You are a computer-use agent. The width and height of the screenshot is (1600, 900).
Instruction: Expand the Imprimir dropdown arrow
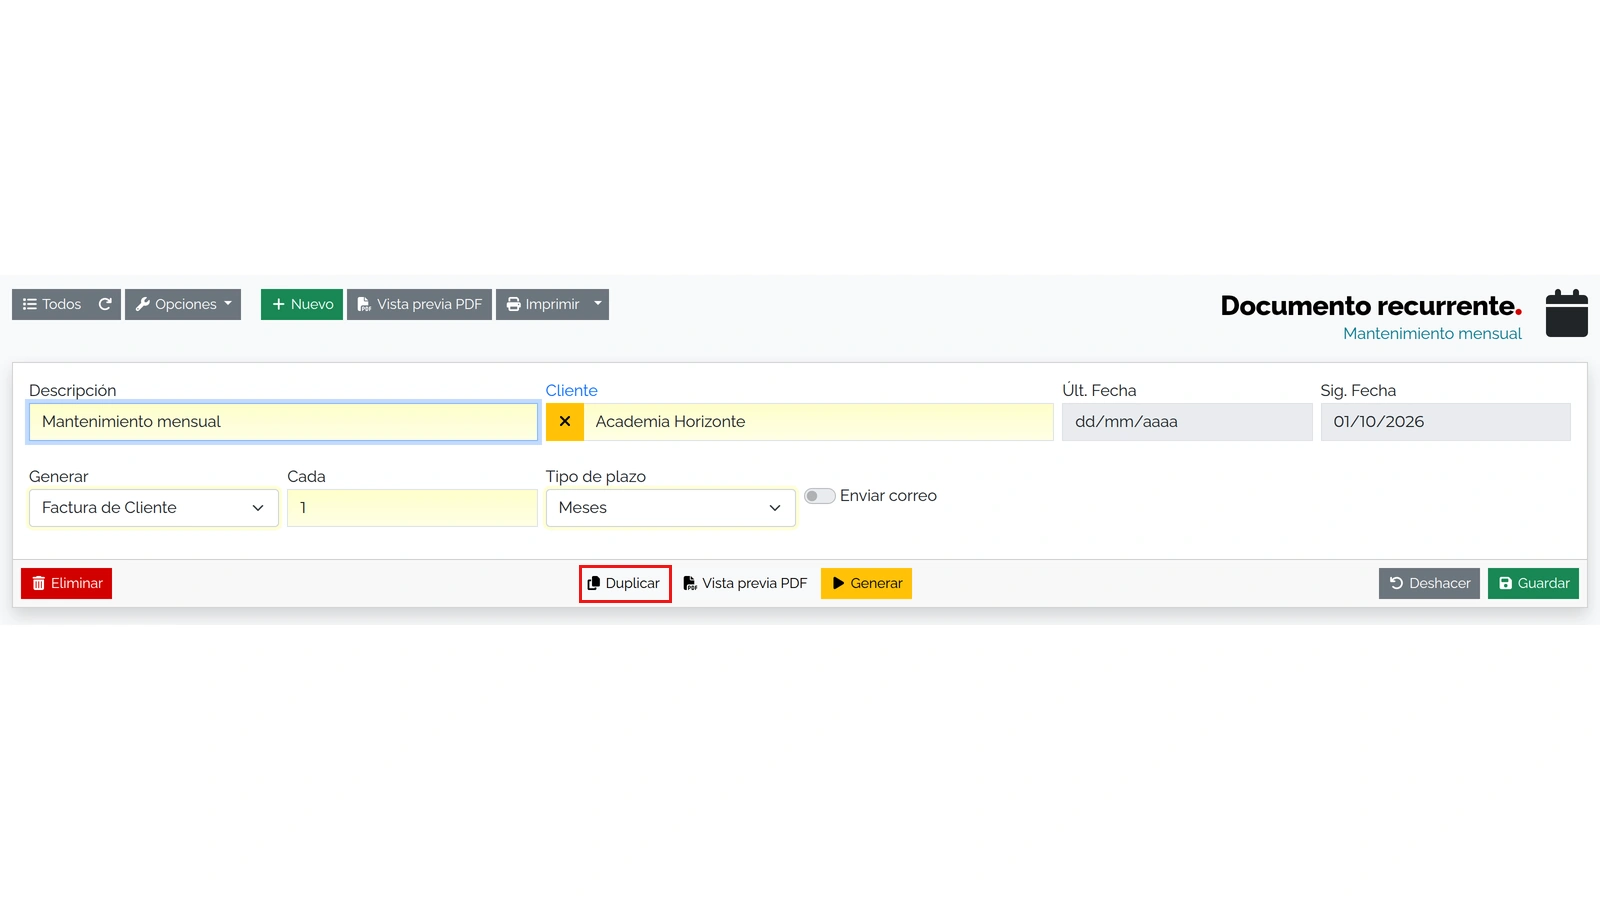point(598,304)
